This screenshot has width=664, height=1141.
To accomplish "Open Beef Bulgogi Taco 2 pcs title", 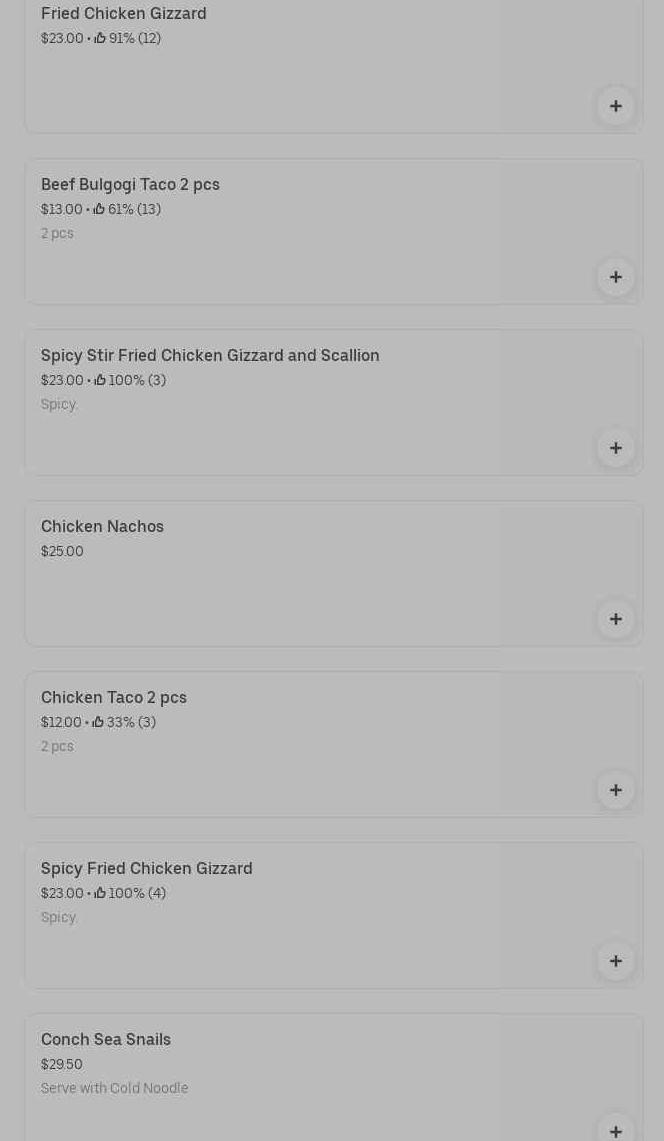I will [130, 184].
